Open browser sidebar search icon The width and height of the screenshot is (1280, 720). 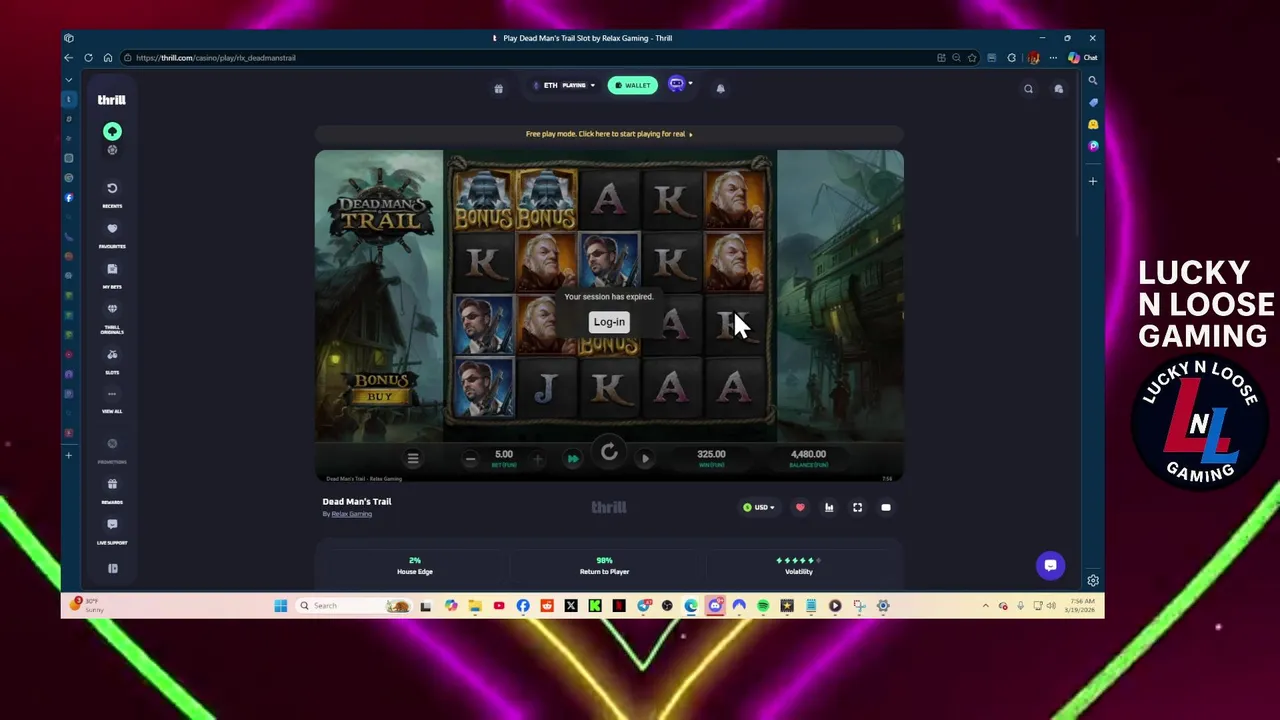1093,80
